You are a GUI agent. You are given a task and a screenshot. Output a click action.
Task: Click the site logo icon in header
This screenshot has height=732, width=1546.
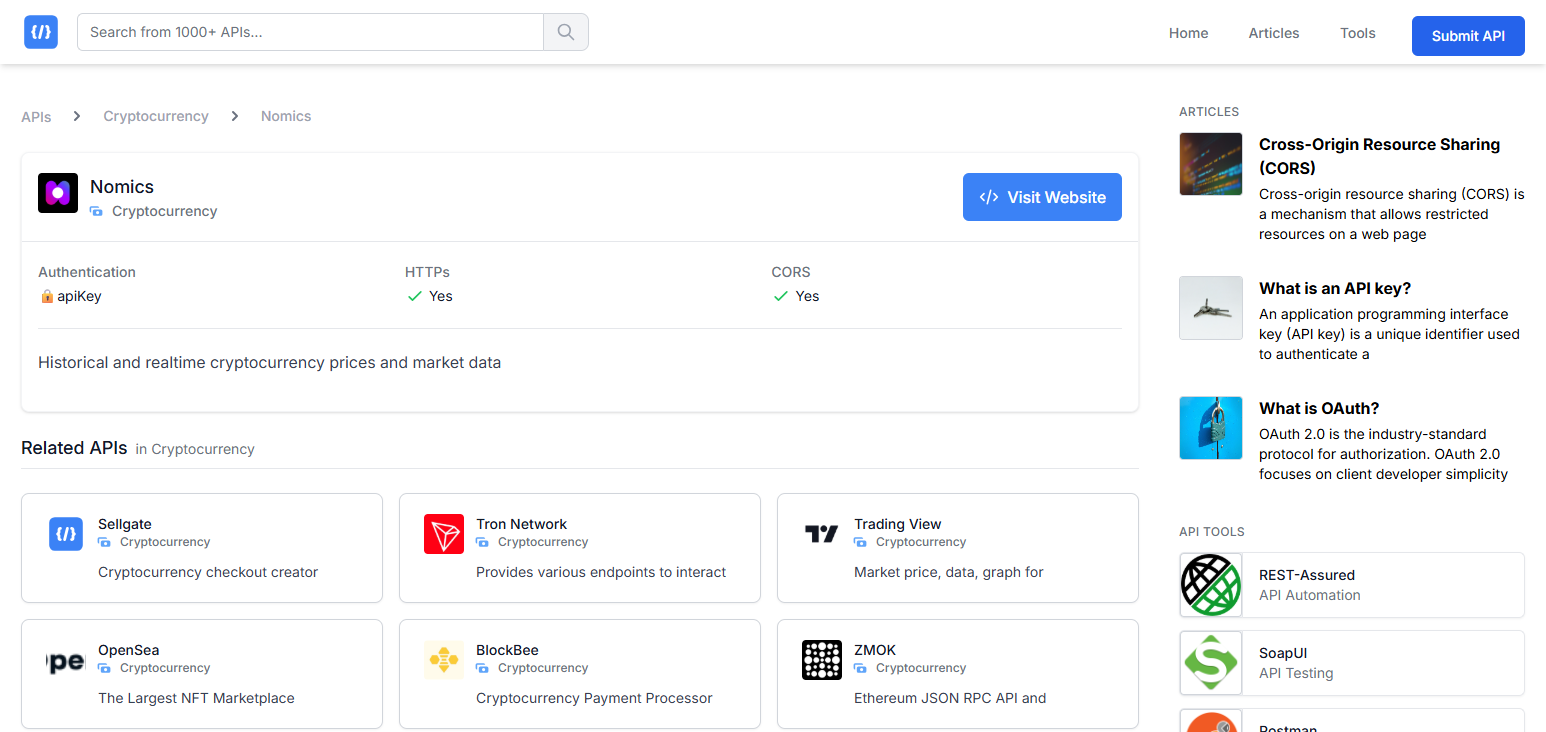point(41,32)
